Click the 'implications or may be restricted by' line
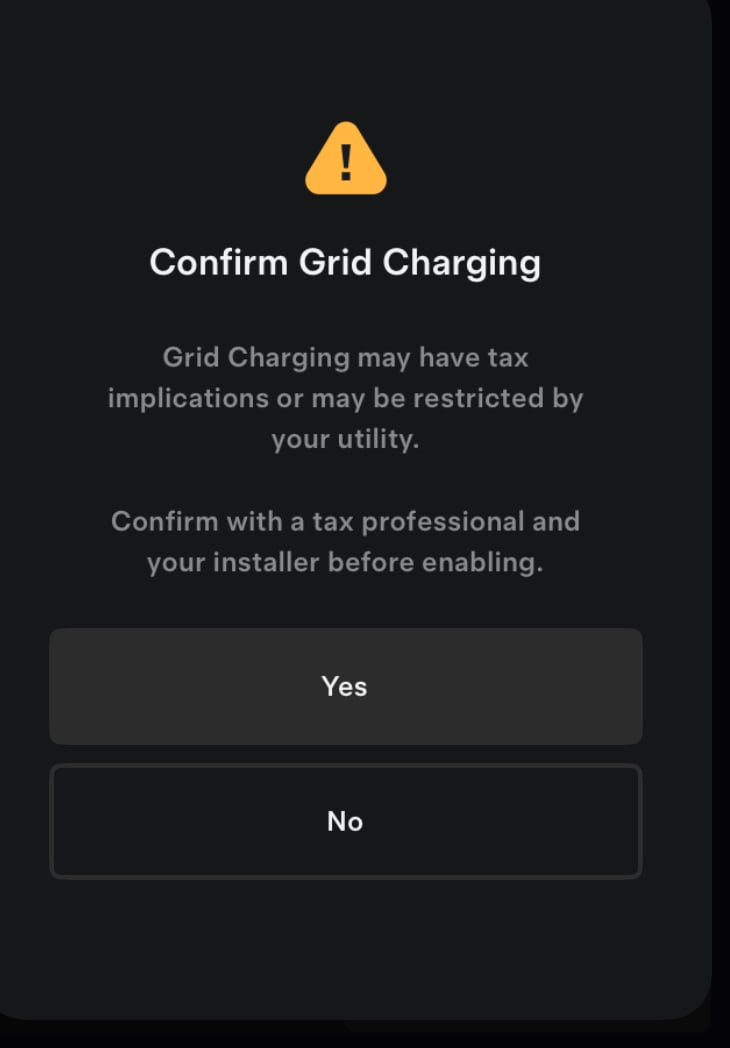The image size is (730, 1048). (345, 398)
